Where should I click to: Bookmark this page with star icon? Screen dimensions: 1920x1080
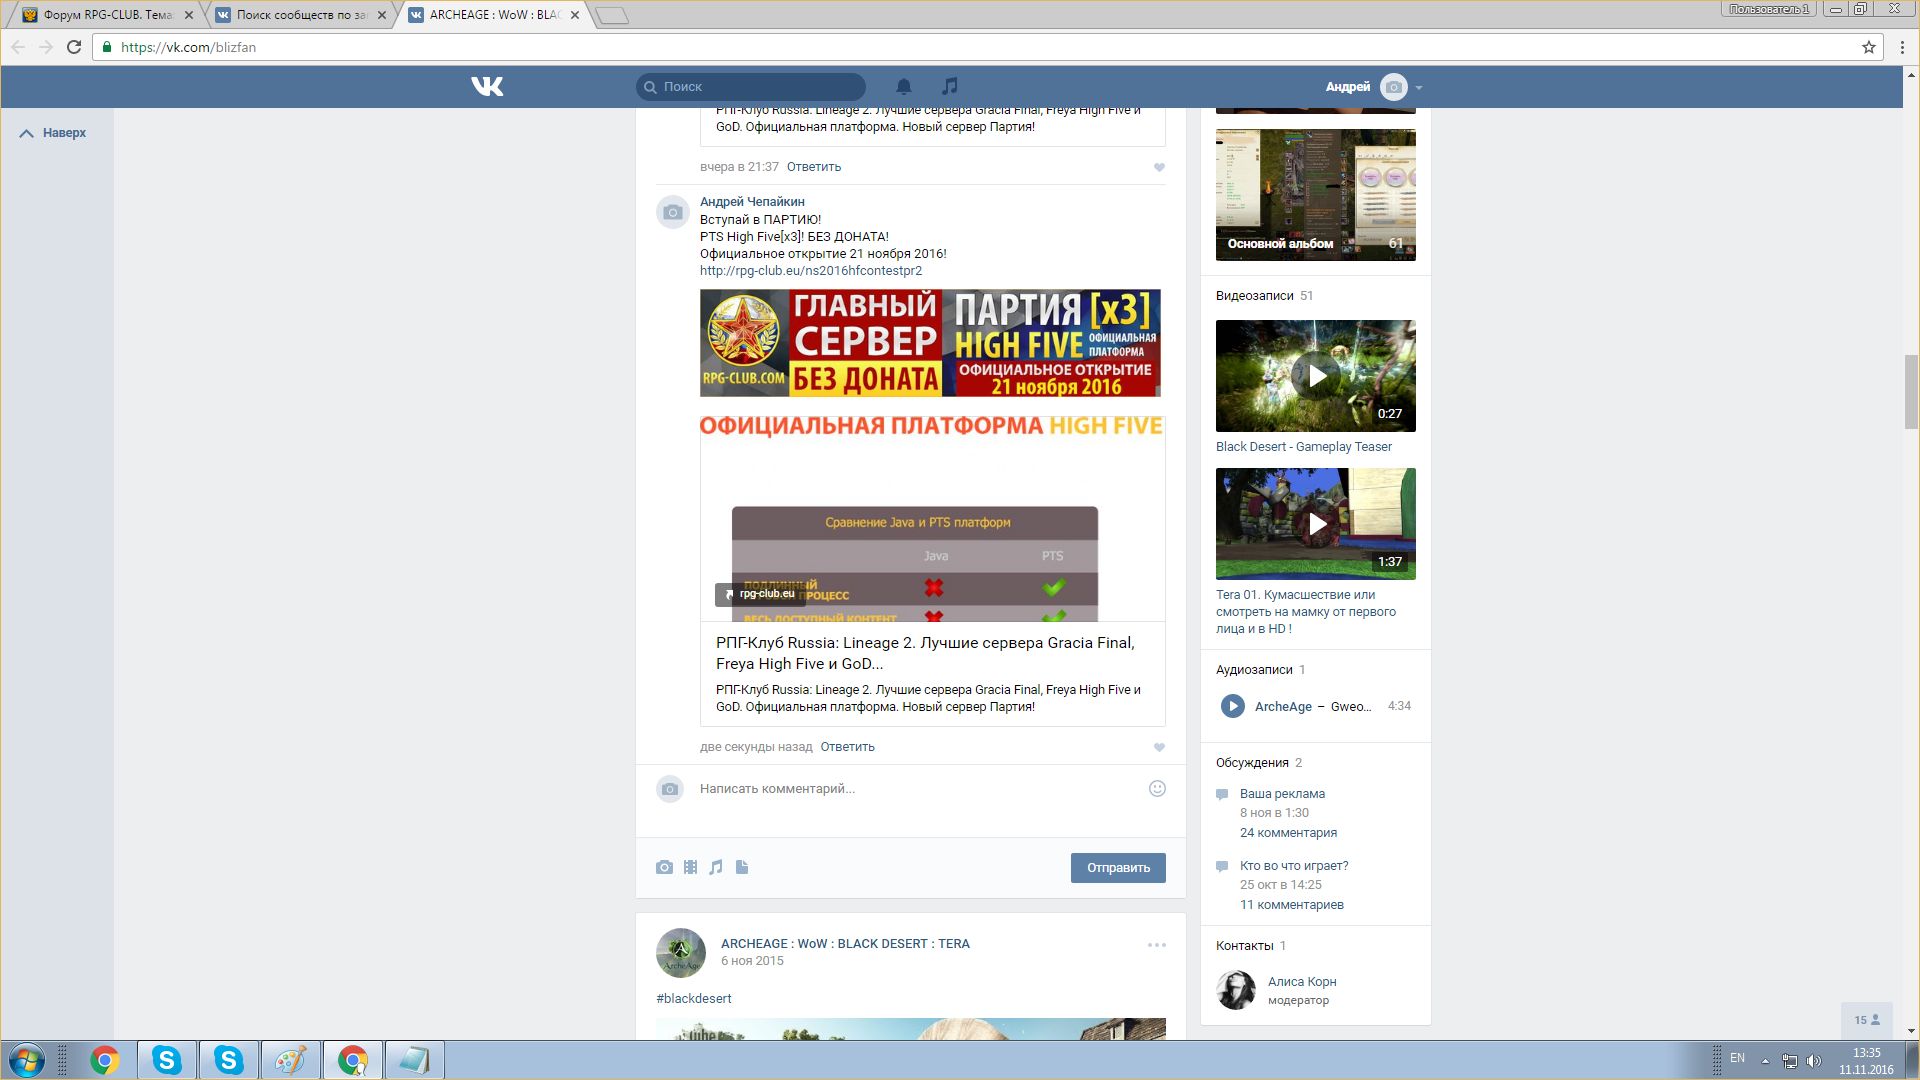(1868, 47)
